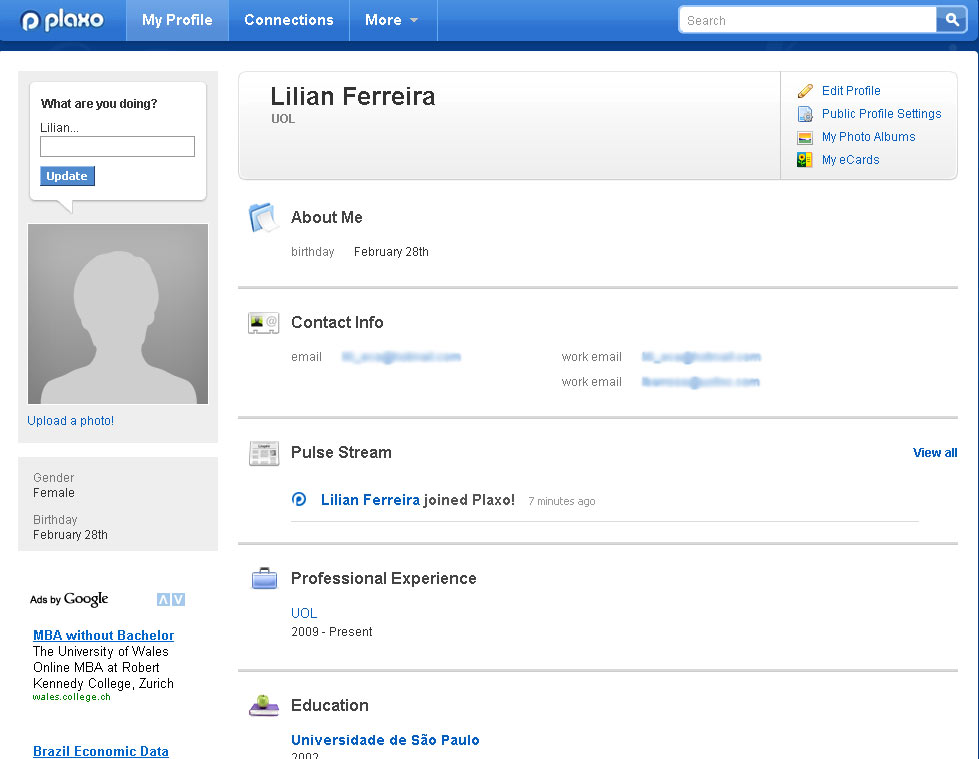Click the Edit Profile pencil icon

click(805, 91)
